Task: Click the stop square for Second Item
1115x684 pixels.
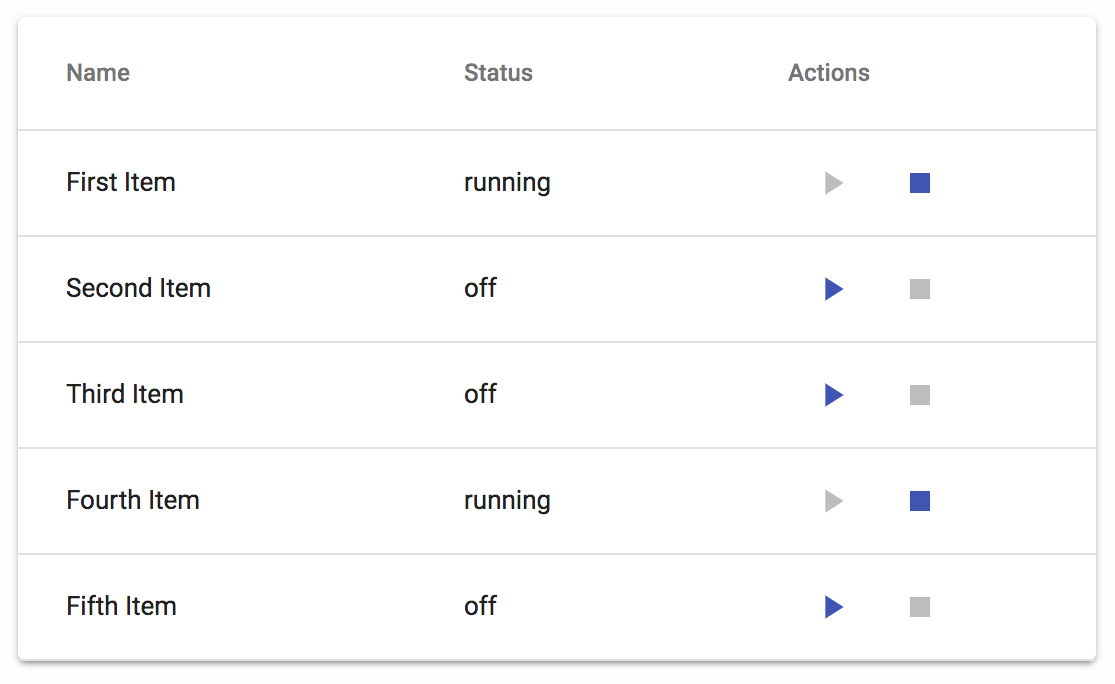Action: (x=920, y=289)
